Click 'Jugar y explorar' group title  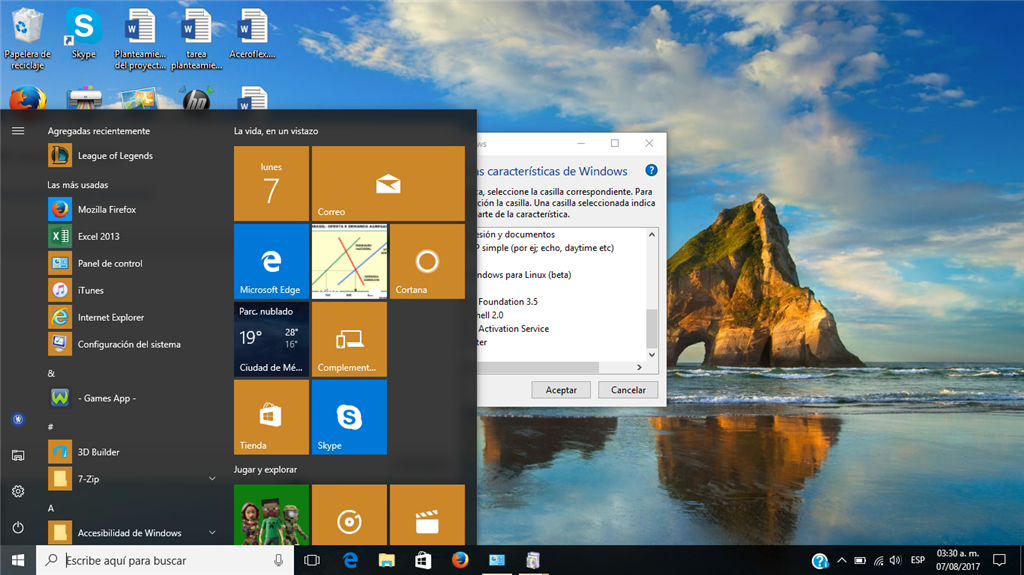[x=266, y=469]
